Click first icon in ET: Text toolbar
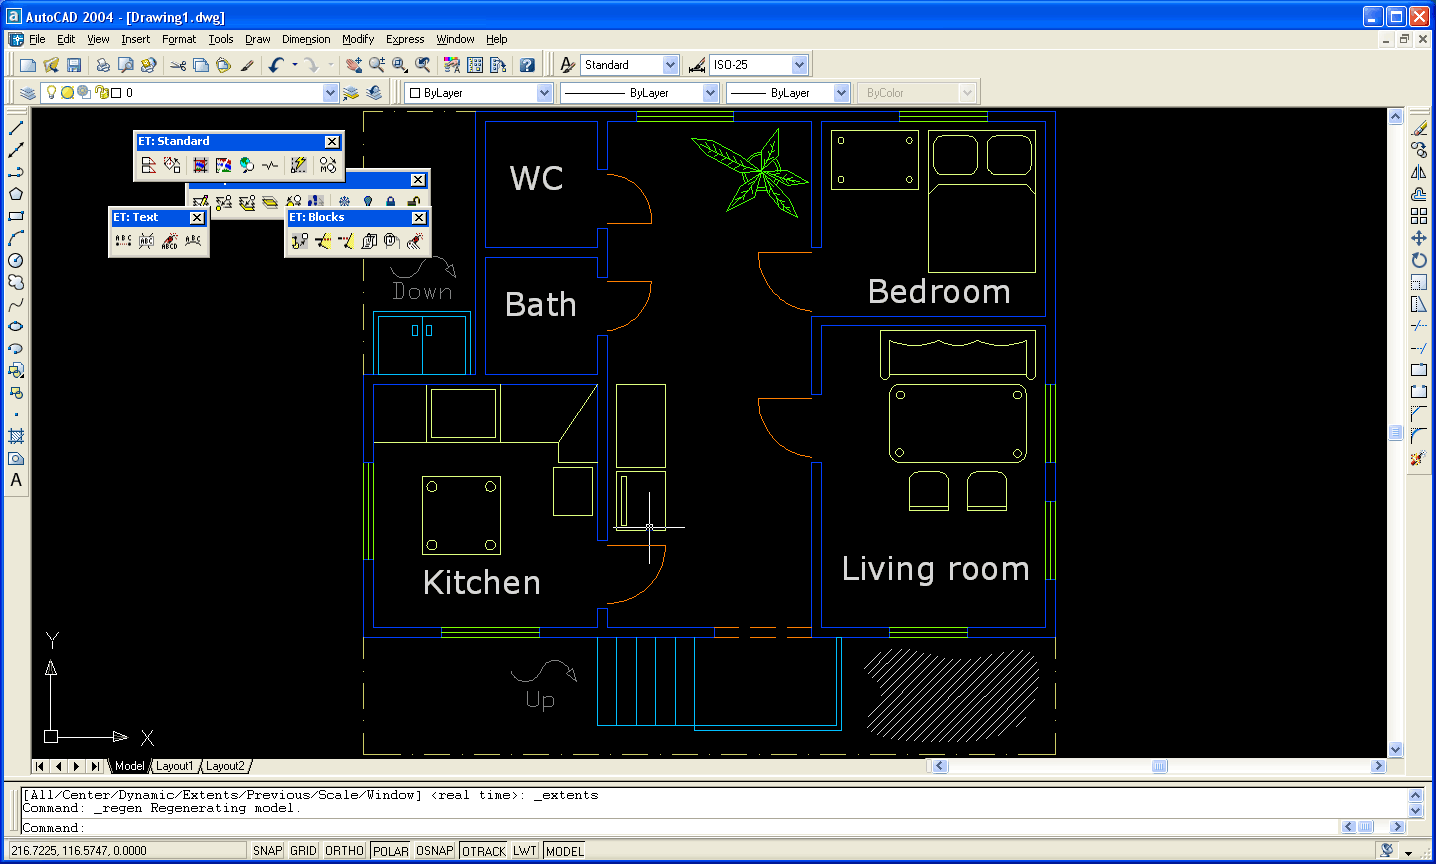 coord(123,241)
